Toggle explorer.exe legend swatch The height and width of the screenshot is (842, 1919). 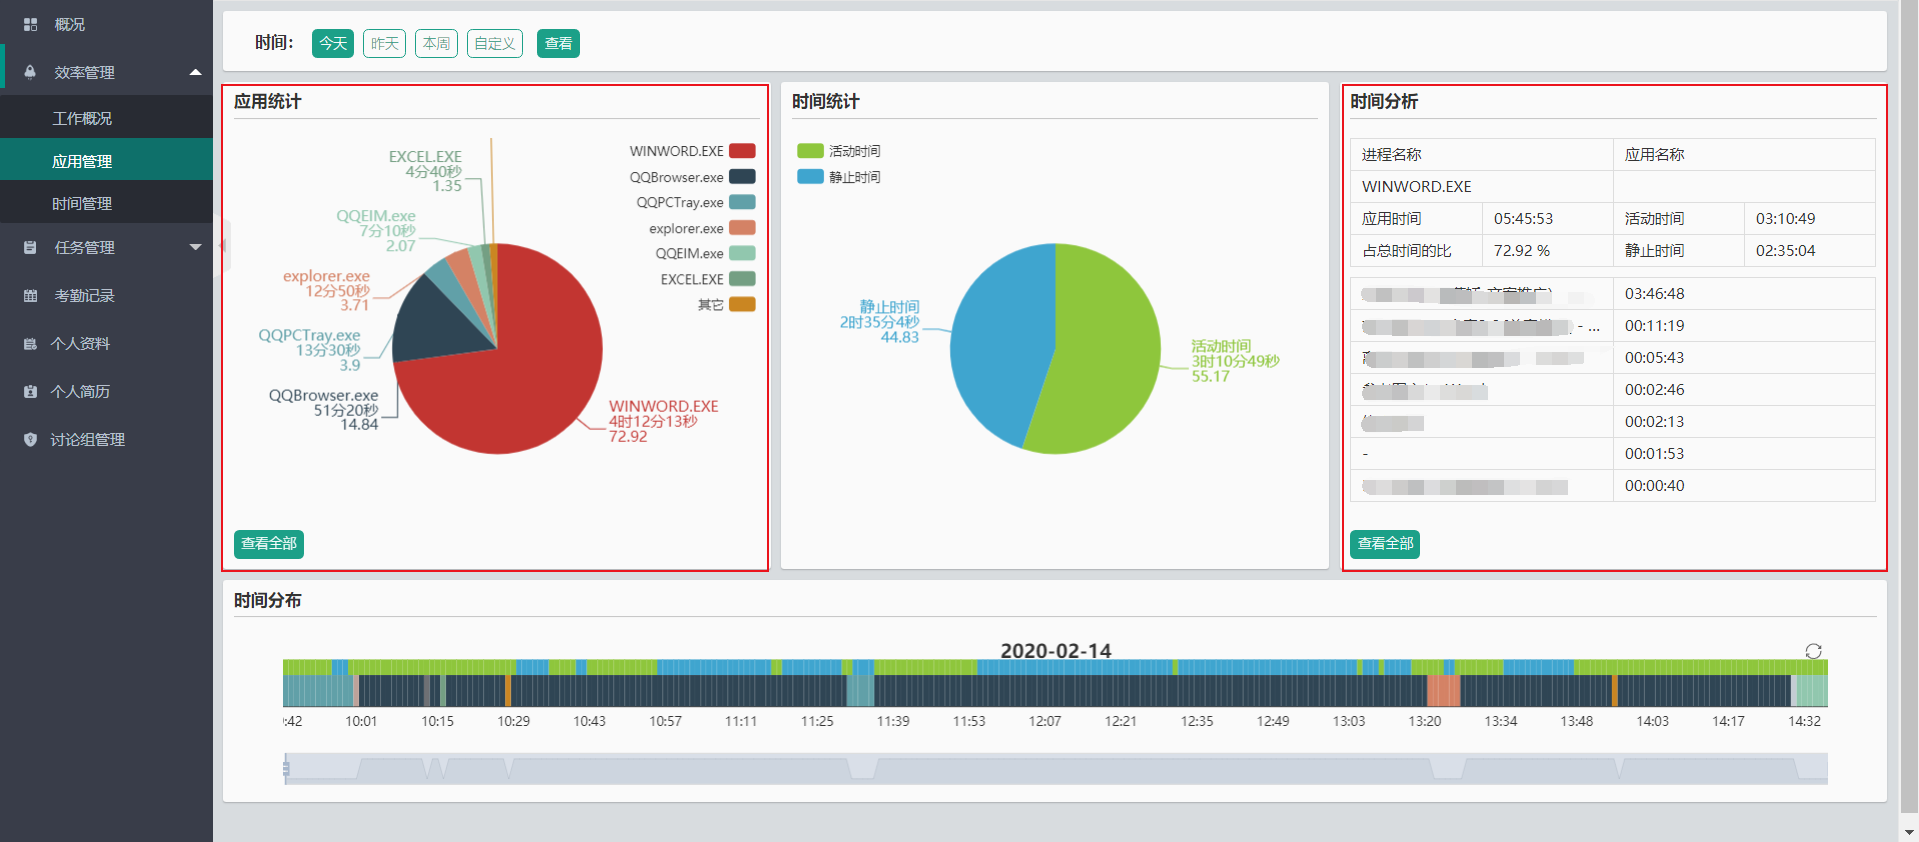[742, 228]
